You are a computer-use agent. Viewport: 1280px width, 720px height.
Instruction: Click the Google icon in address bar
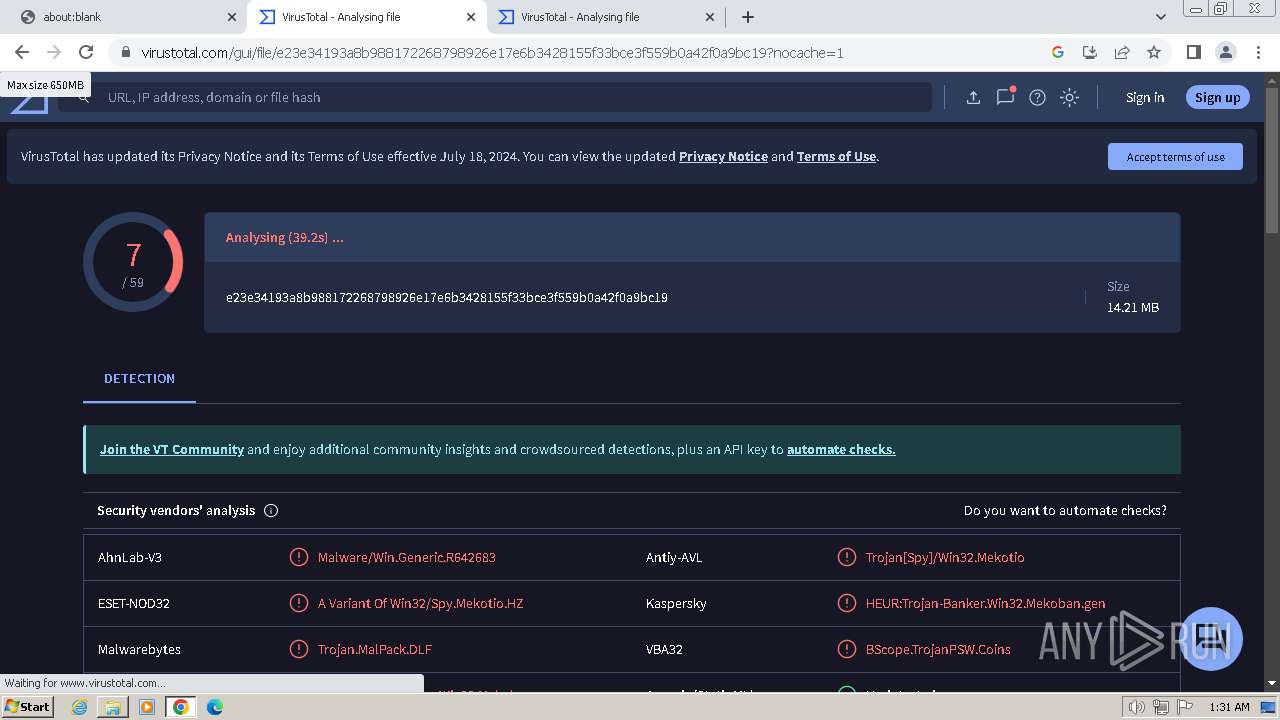click(x=1058, y=52)
